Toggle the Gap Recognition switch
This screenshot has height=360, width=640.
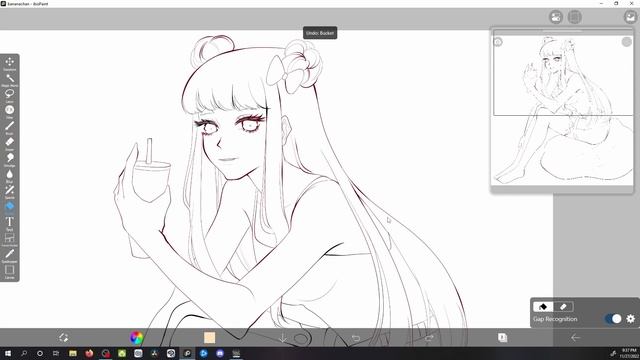tap(613, 319)
